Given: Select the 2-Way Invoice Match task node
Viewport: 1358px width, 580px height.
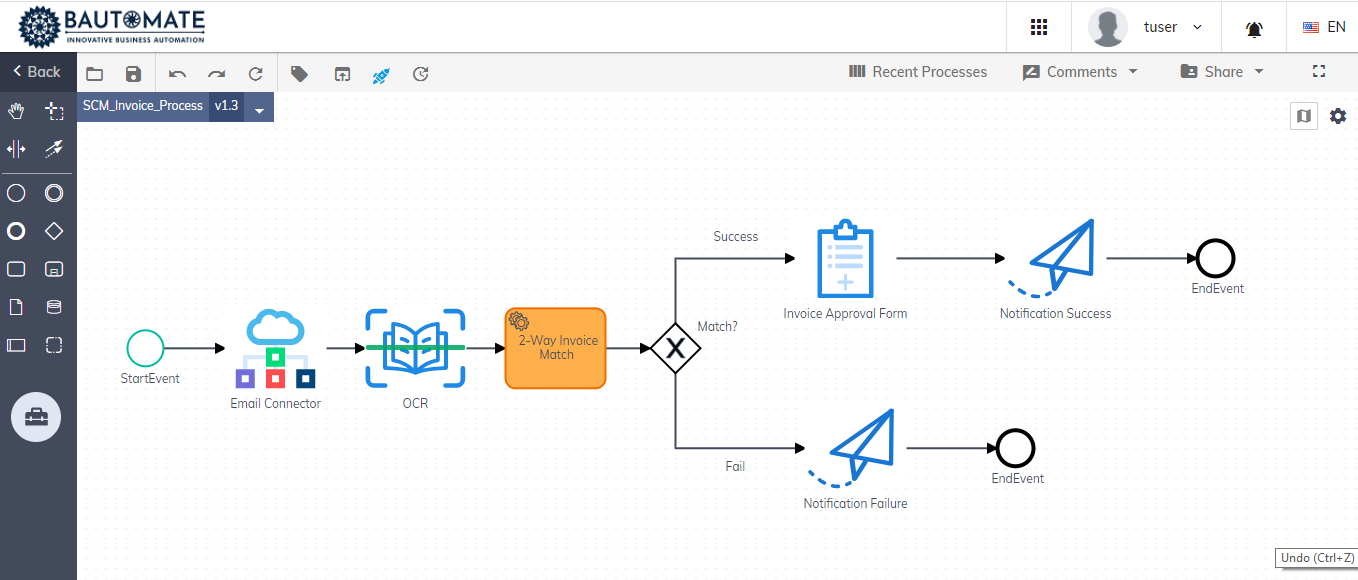Looking at the screenshot, I should [555, 347].
